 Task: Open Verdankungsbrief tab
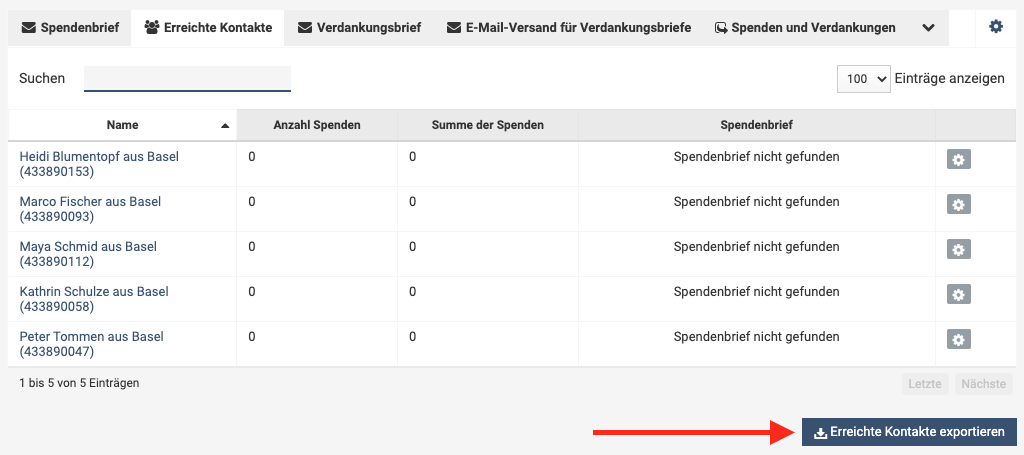tap(359, 28)
